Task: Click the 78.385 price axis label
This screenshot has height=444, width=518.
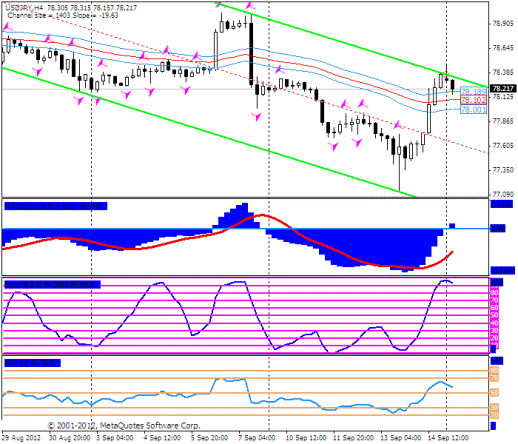Action: [503, 72]
